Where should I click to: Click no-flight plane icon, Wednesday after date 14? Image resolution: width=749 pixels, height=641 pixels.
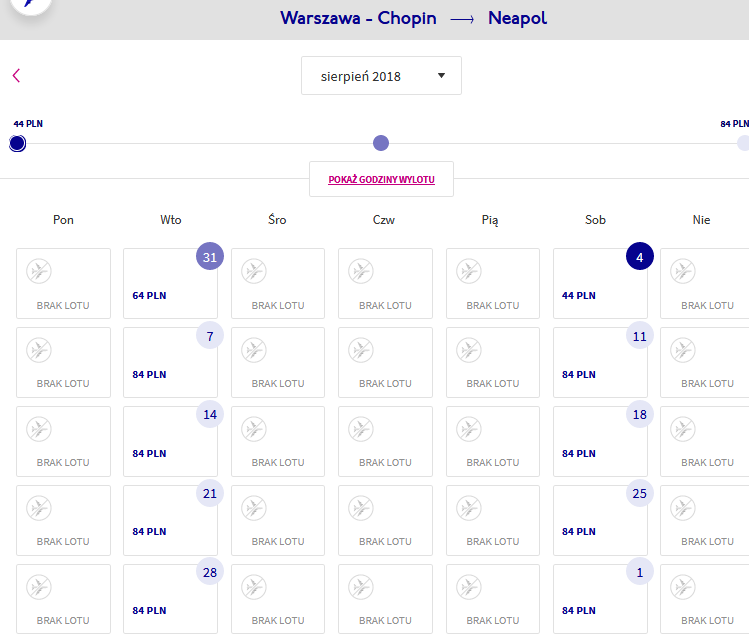pos(254,429)
